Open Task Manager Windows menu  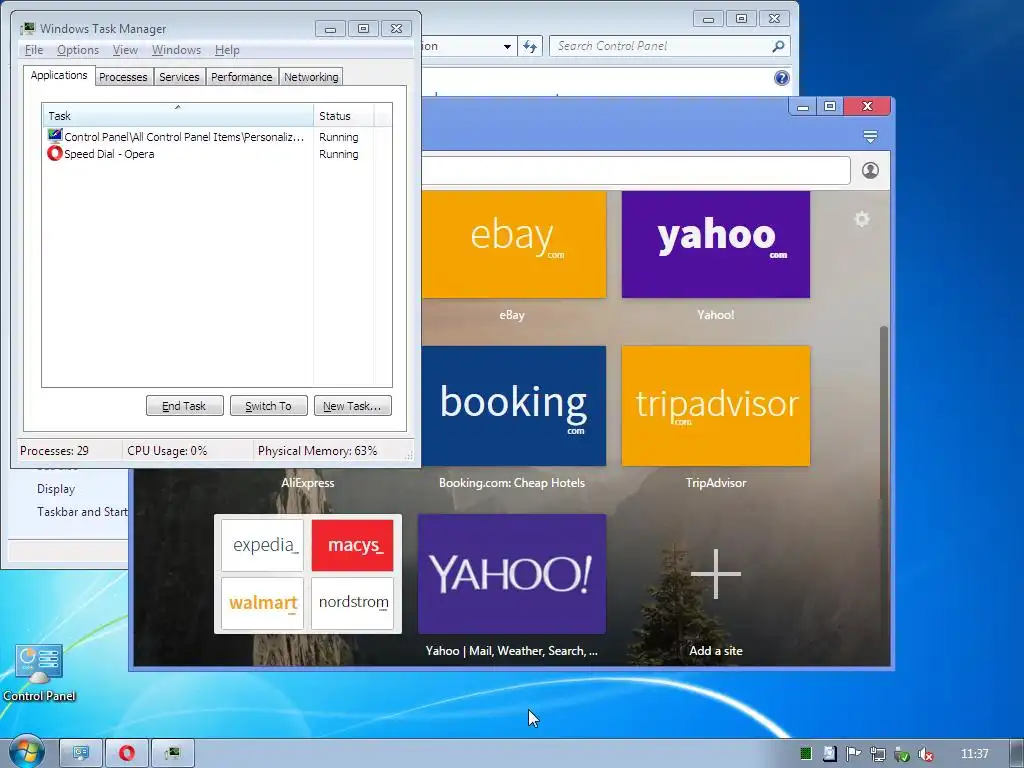(x=176, y=50)
